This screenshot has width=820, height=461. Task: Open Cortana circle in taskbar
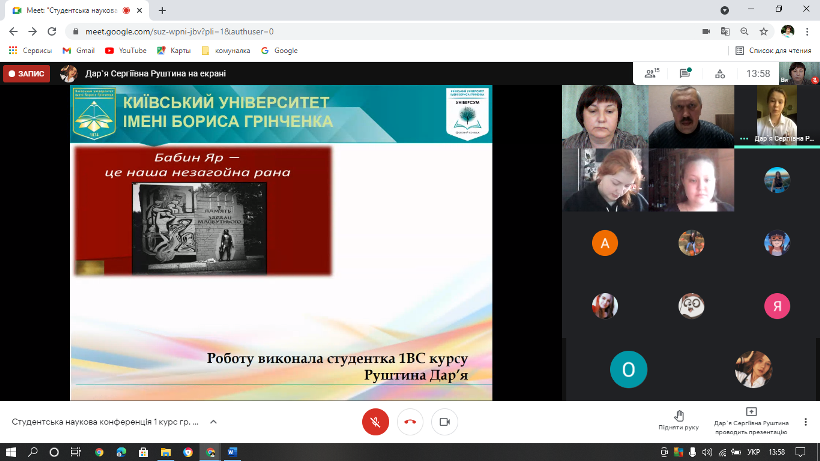pyautogui.click(x=54, y=452)
